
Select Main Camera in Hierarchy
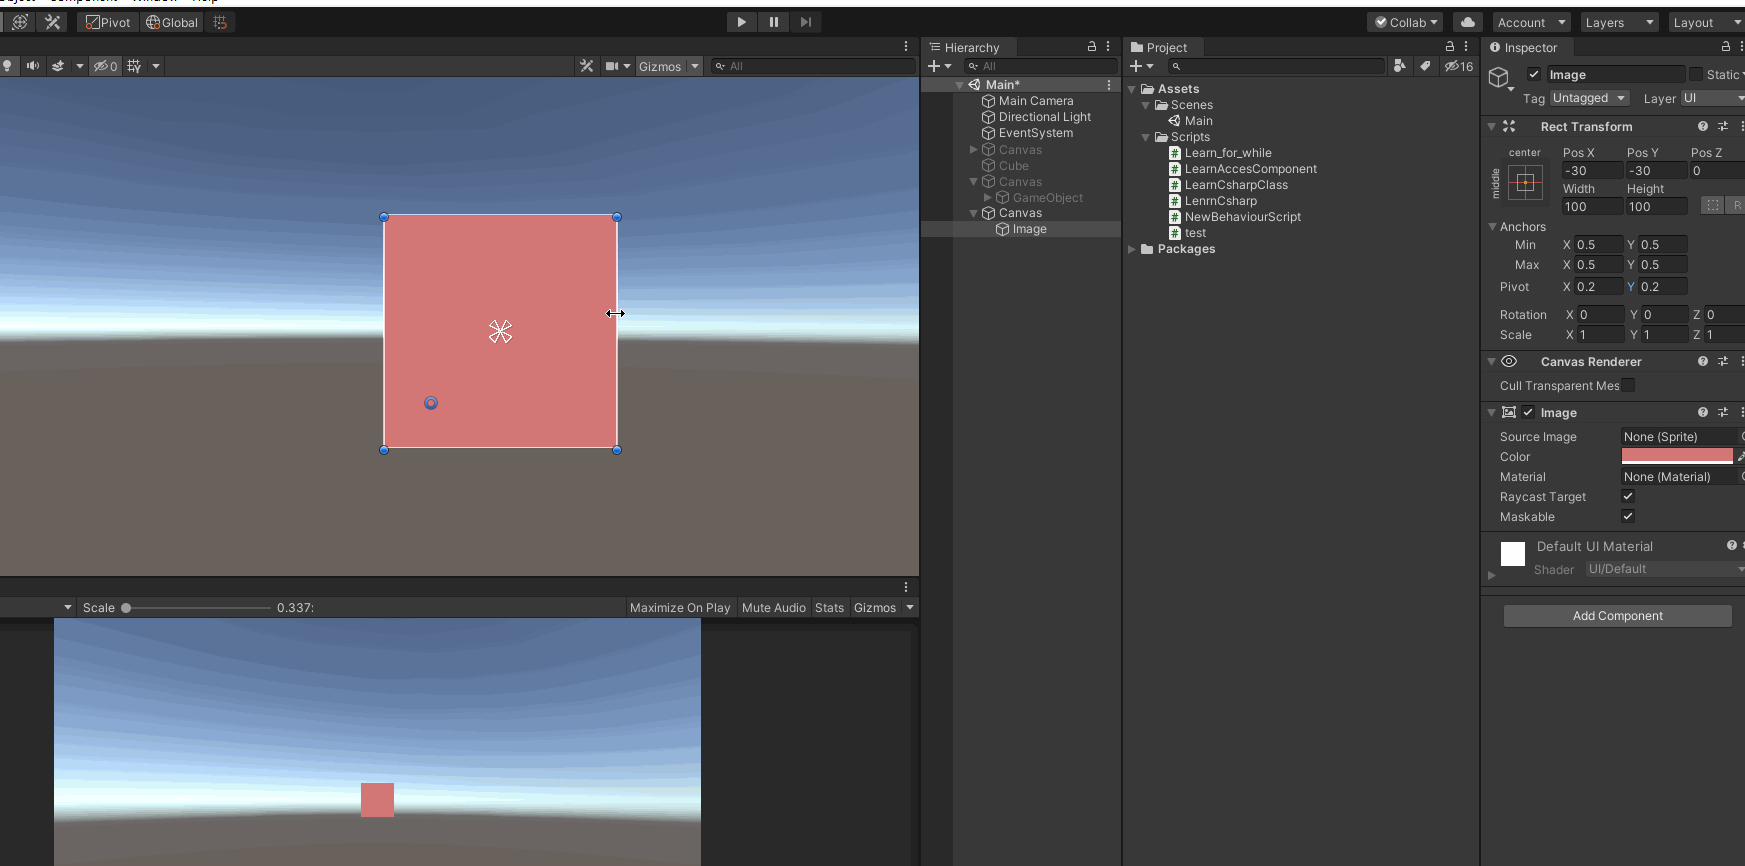pyautogui.click(x=1035, y=101)
